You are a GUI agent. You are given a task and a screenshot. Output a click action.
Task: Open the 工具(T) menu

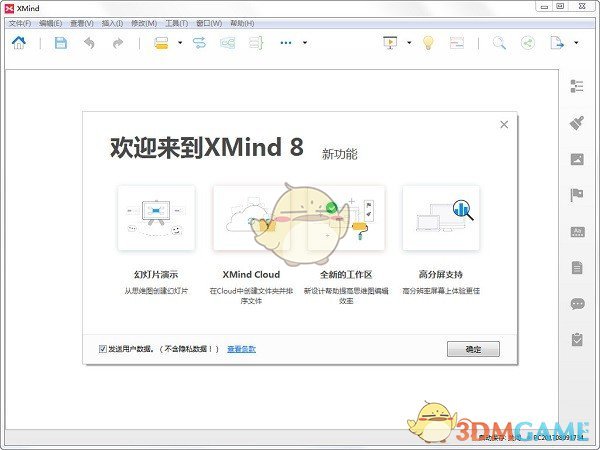[176, 23]
